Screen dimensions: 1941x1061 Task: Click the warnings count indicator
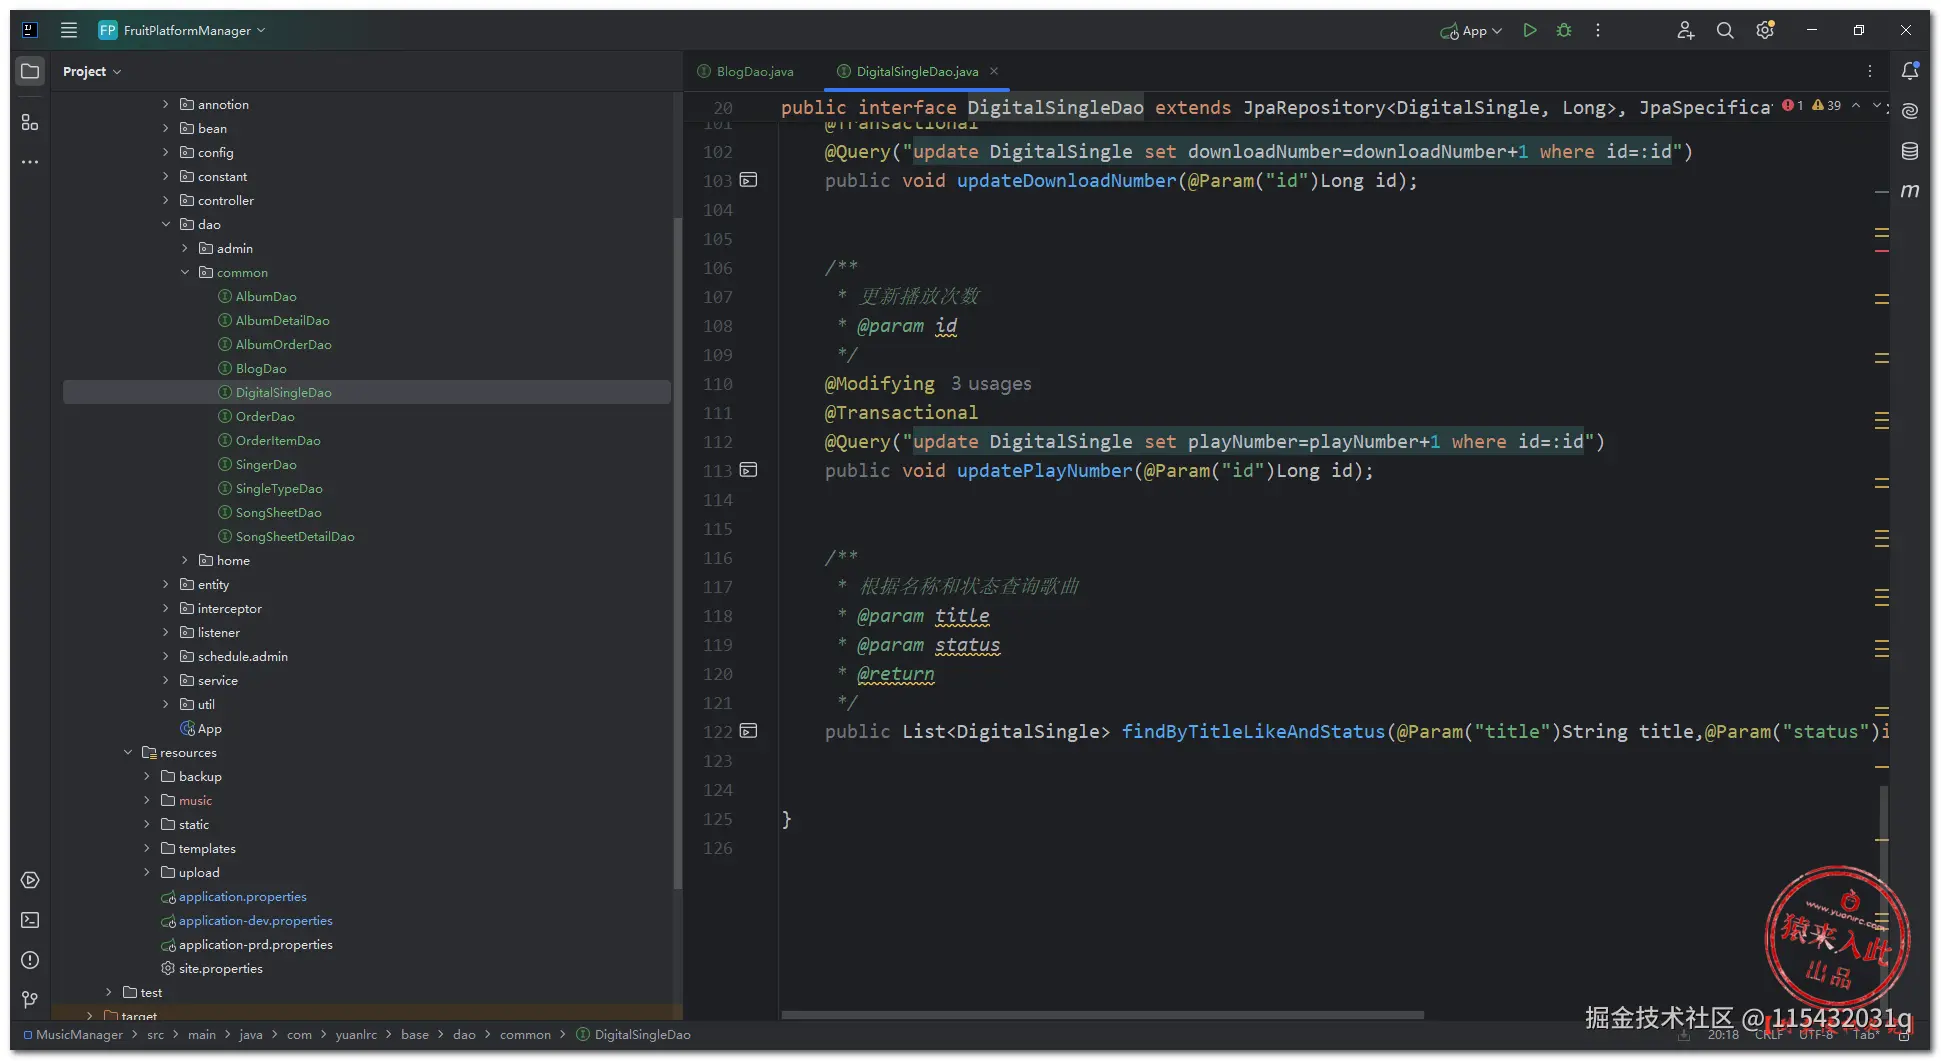pos(1827,105)
